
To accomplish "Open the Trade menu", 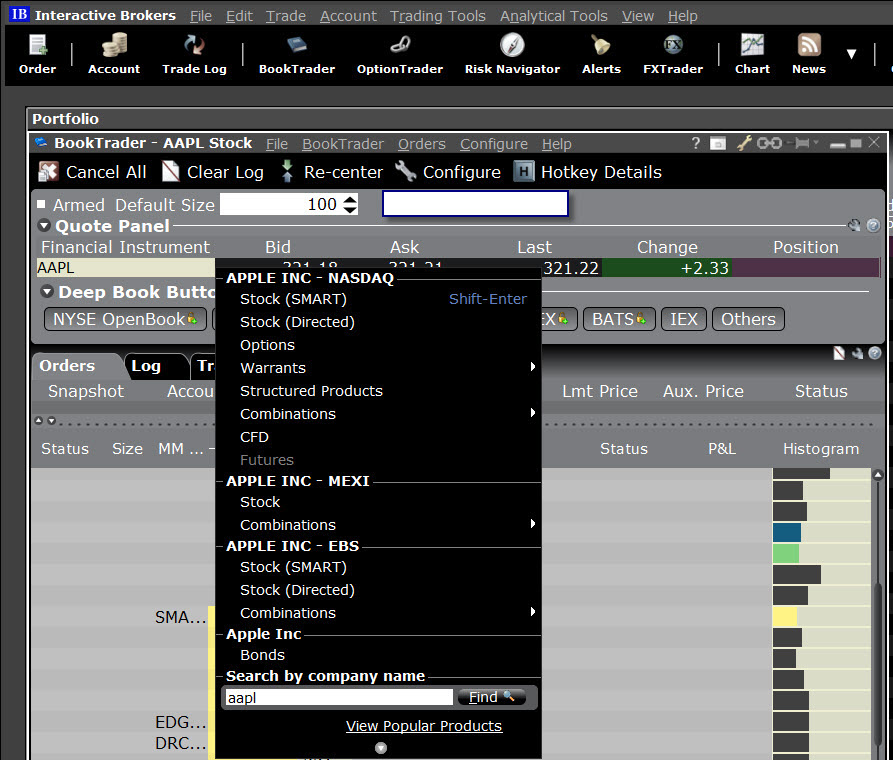I will click(286, 16).
